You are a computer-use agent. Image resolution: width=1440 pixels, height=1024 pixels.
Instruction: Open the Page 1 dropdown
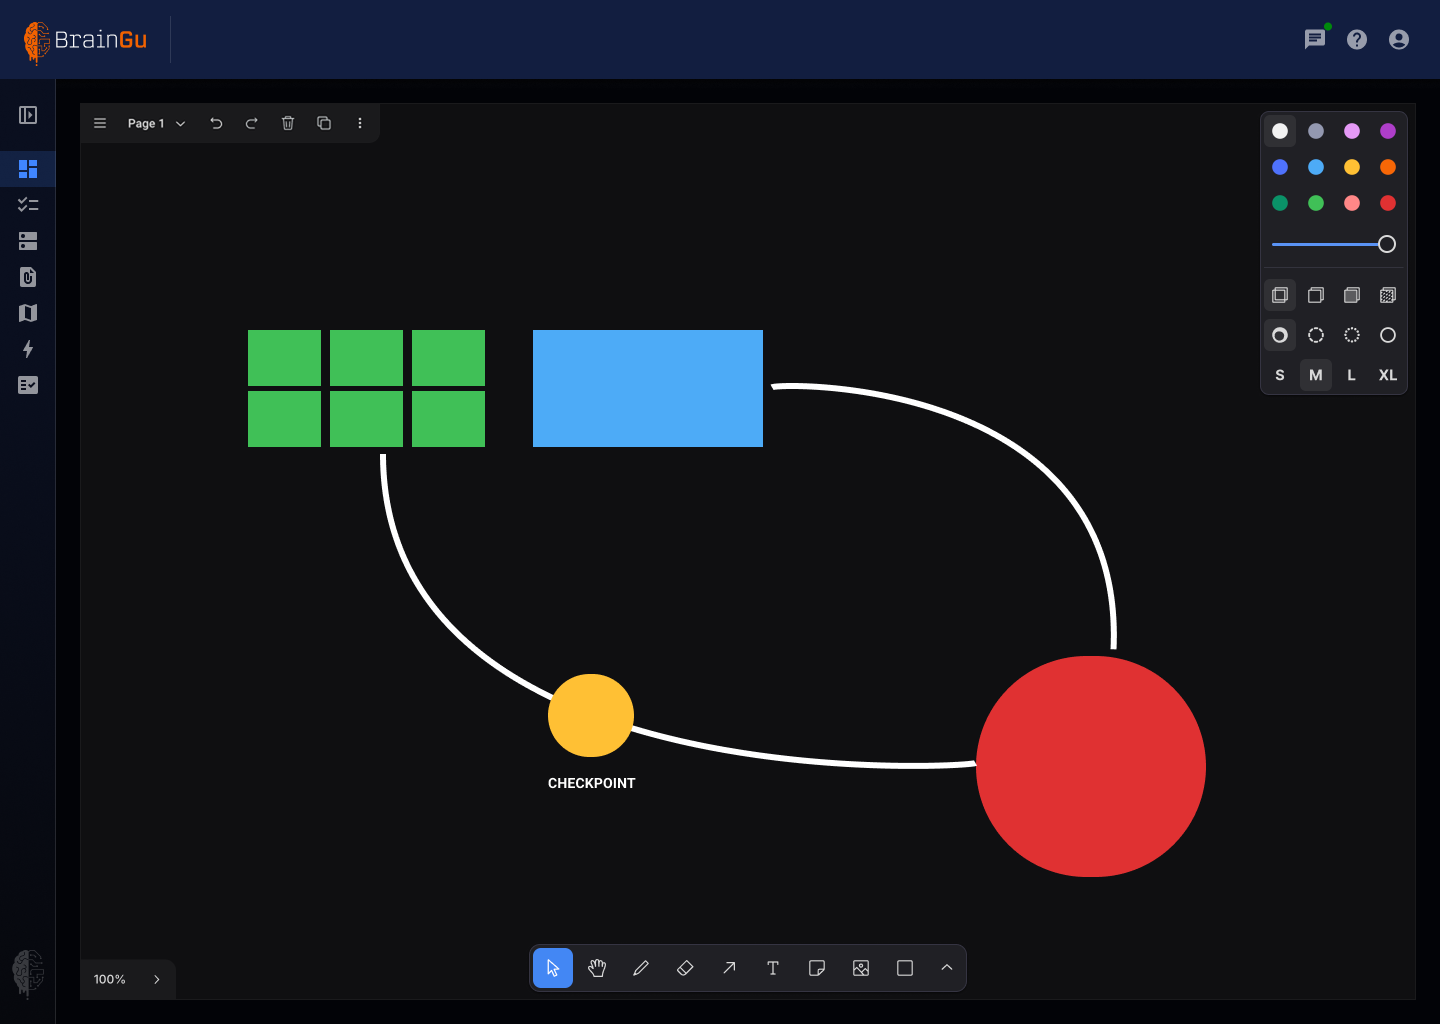click(156, 123)
